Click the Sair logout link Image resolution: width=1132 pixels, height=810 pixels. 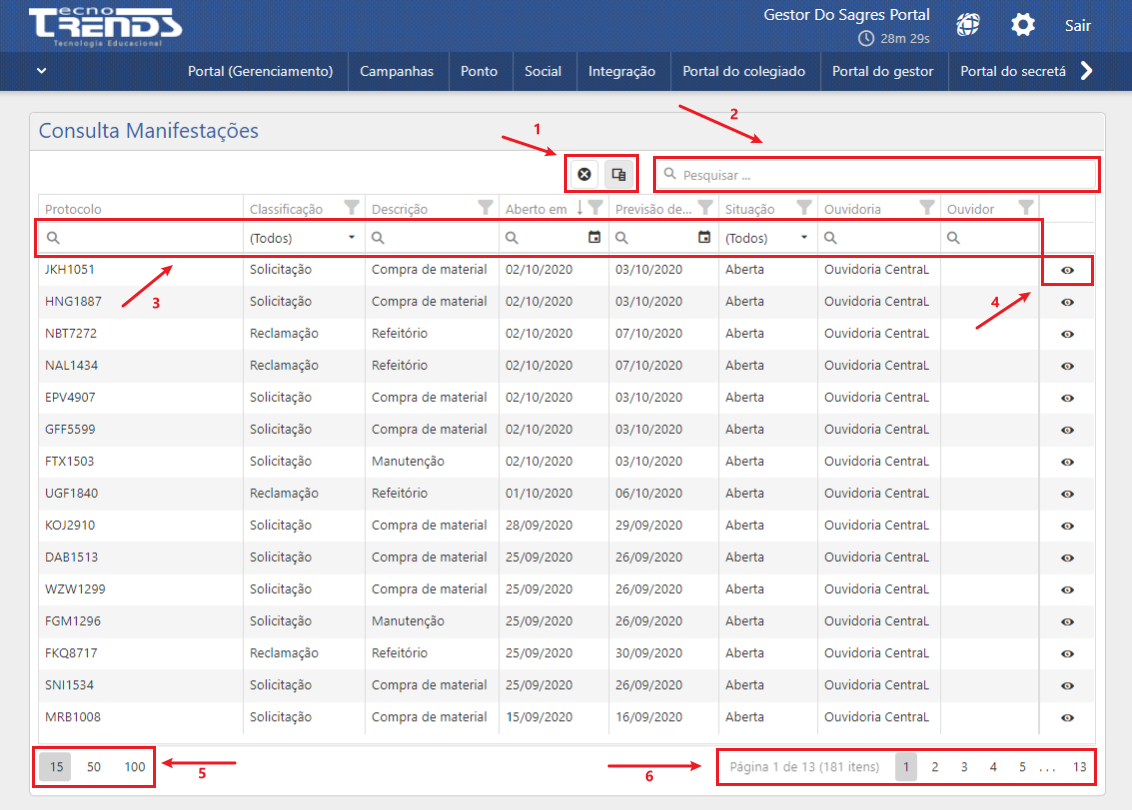pos(1078,26)
